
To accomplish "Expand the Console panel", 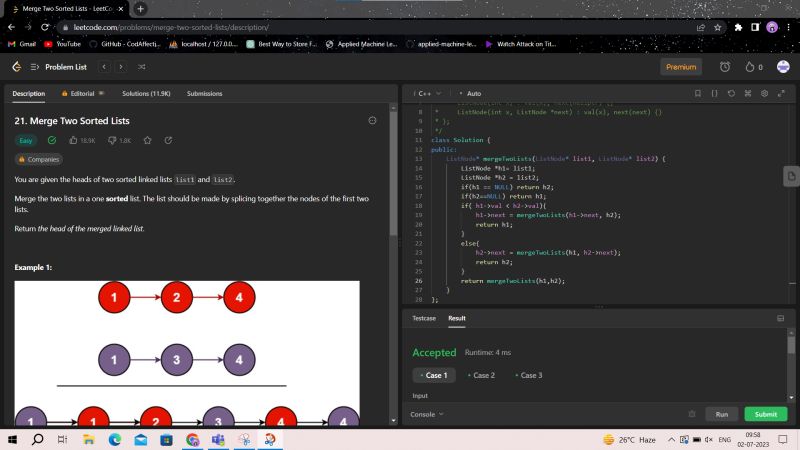I will [x=427, y=413].
